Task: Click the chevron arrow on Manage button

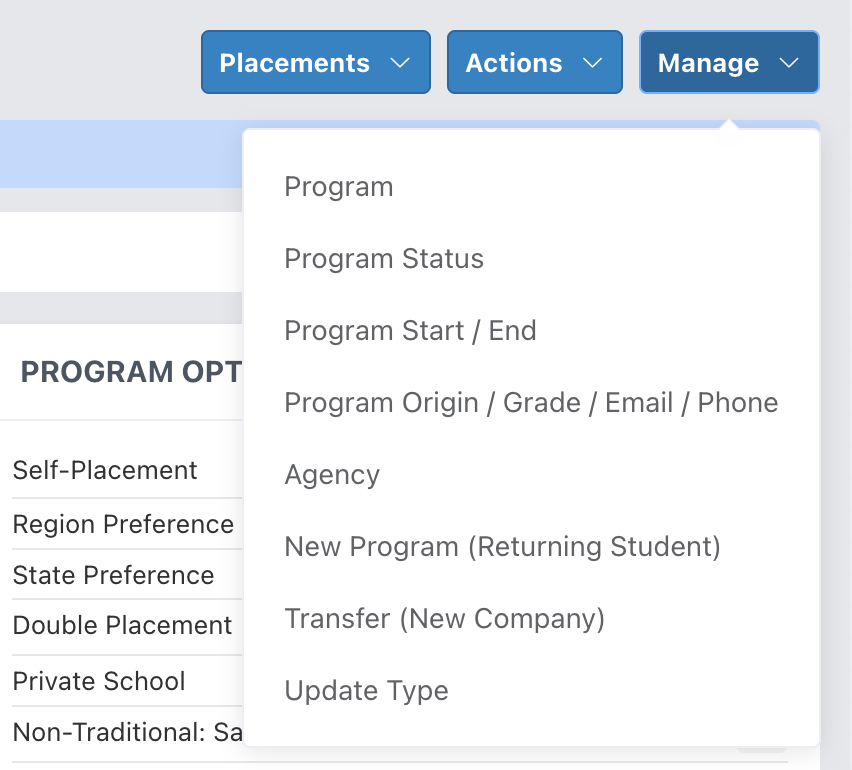Action: 788,63
